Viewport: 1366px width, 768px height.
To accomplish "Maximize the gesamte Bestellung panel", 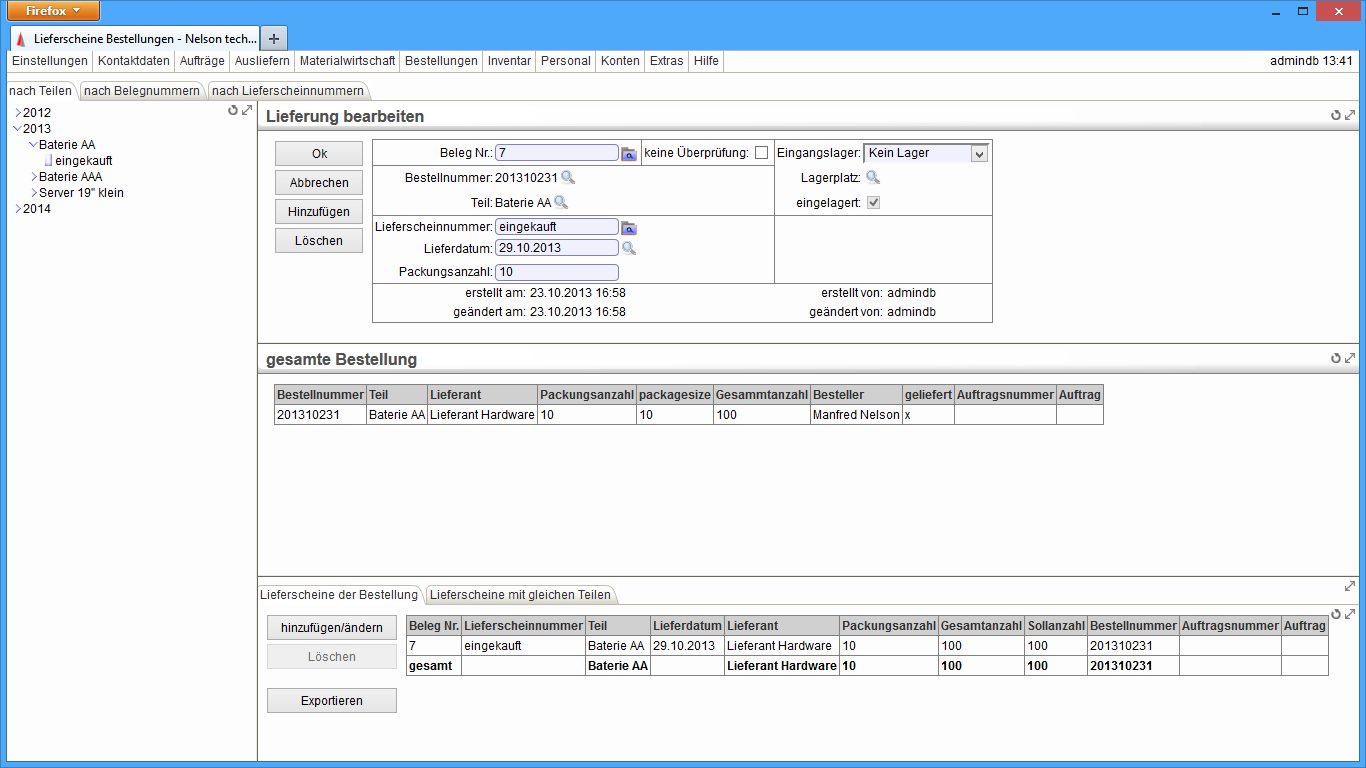I will point(1350,358).
